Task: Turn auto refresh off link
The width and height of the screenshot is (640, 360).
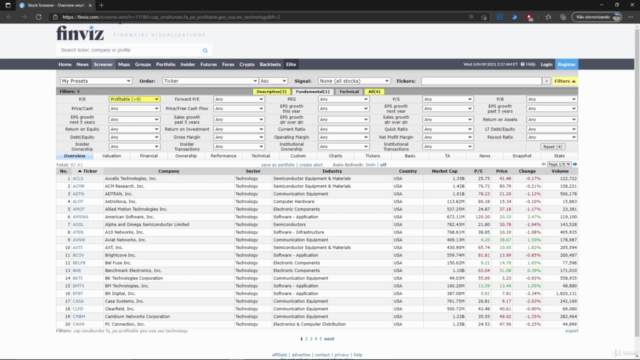Action: point(383,165)
